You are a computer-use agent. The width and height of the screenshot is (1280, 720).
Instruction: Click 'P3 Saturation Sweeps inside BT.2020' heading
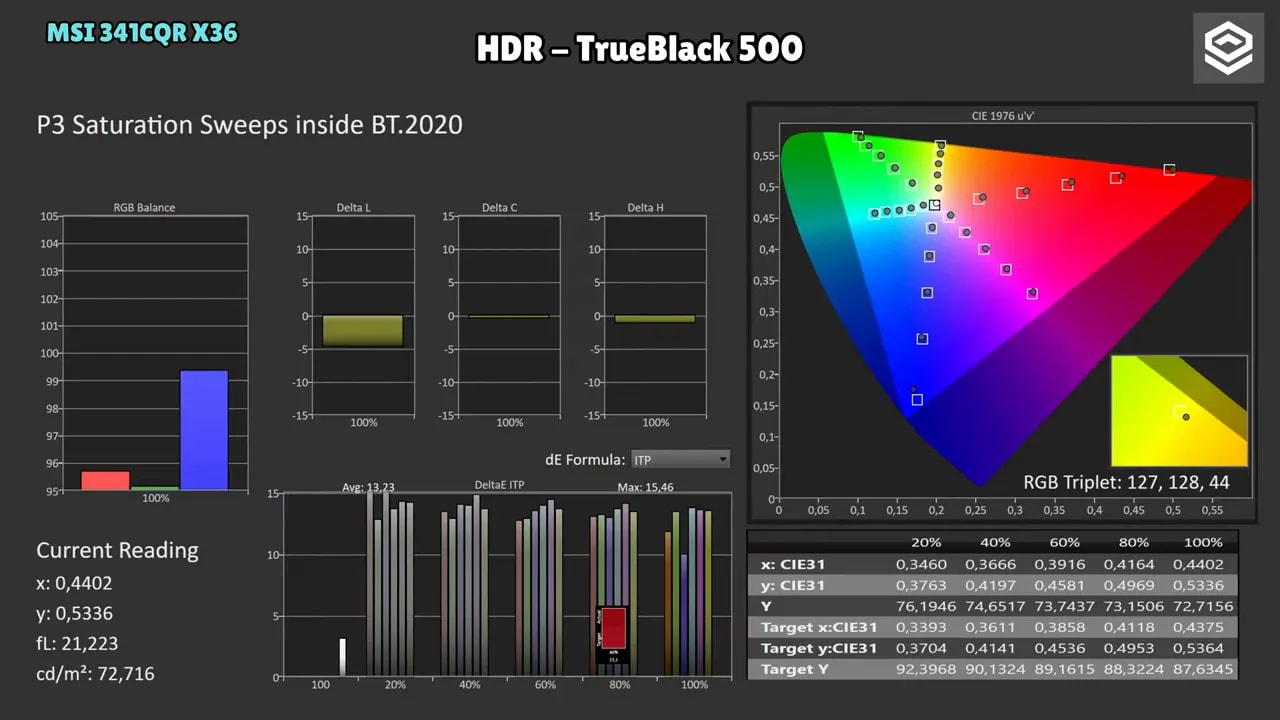coord(249,125)
